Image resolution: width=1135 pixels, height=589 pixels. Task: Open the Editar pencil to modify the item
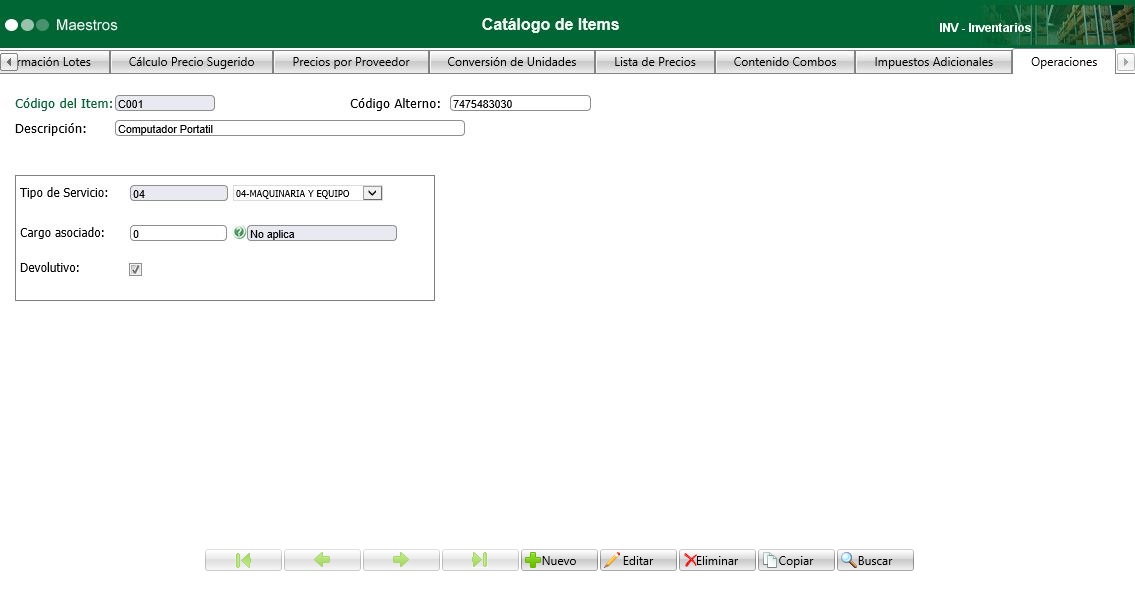[x=637, y=560]
